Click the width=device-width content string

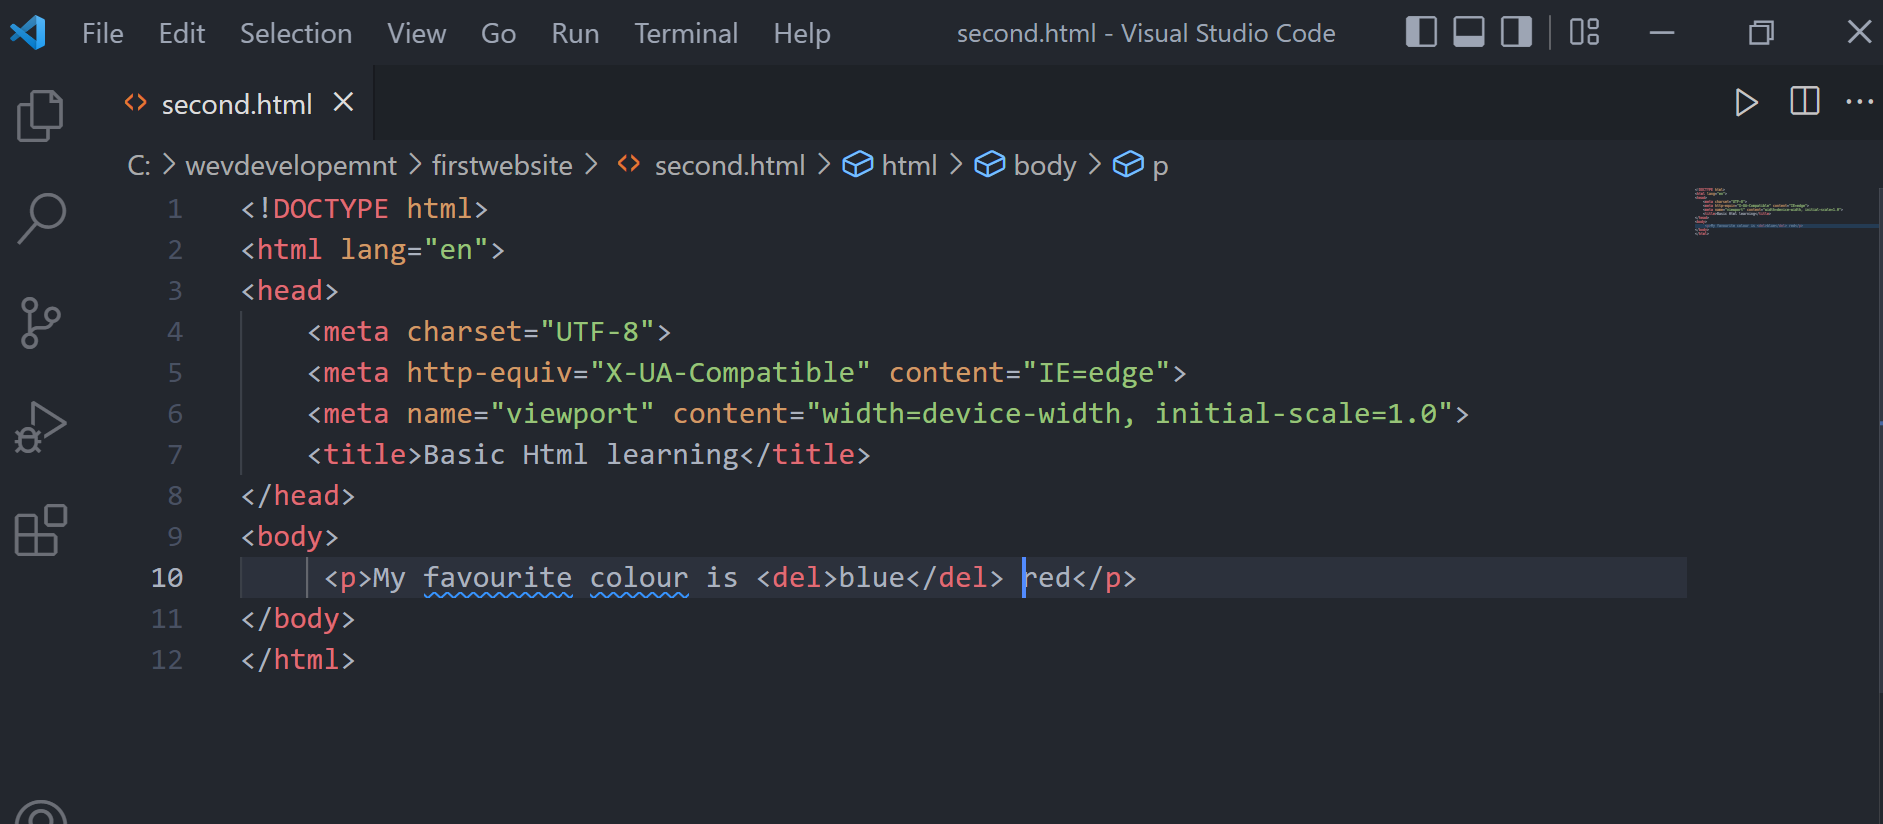pos(1130,414)
